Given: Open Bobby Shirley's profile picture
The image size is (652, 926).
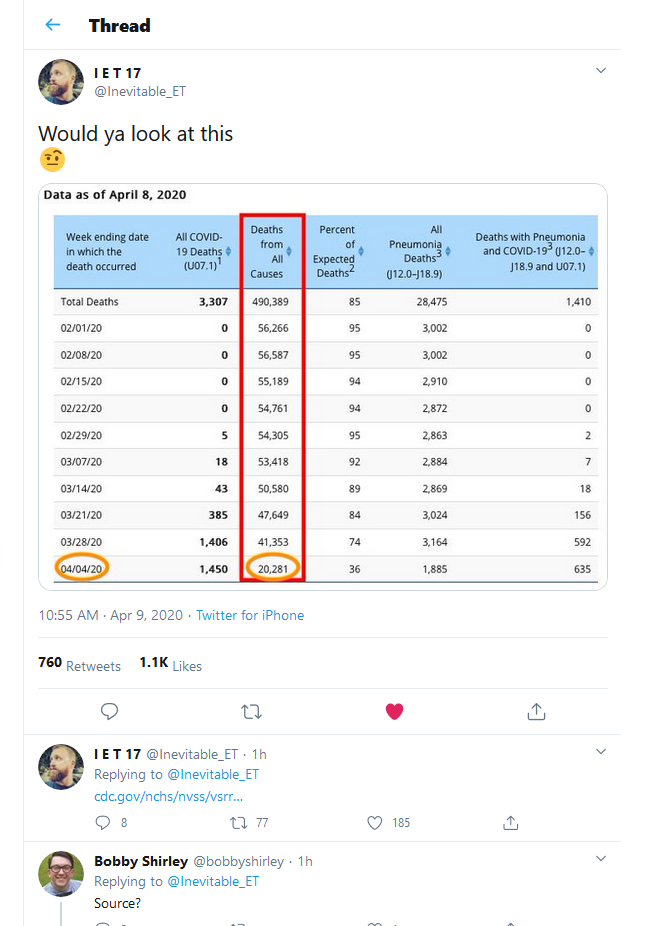Looking at the screenshot, I should [x=61, y=873].
